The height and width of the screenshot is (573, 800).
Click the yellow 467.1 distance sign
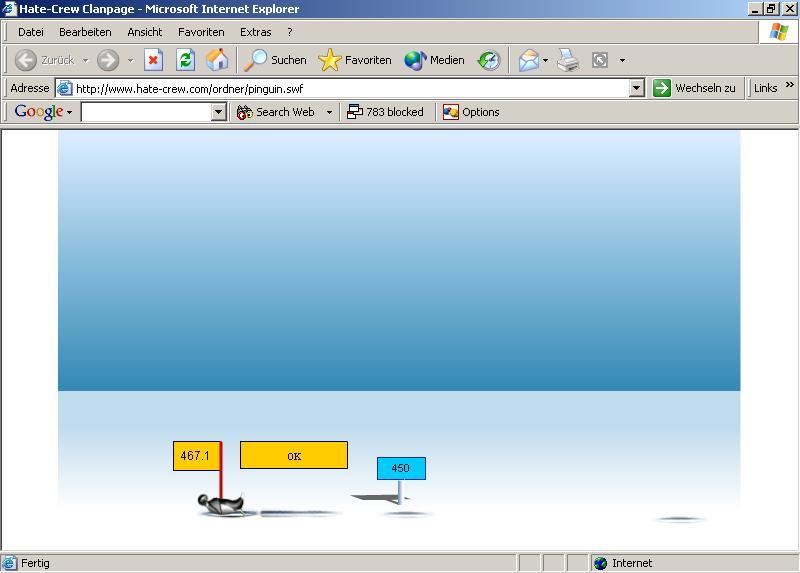point(197,456)
